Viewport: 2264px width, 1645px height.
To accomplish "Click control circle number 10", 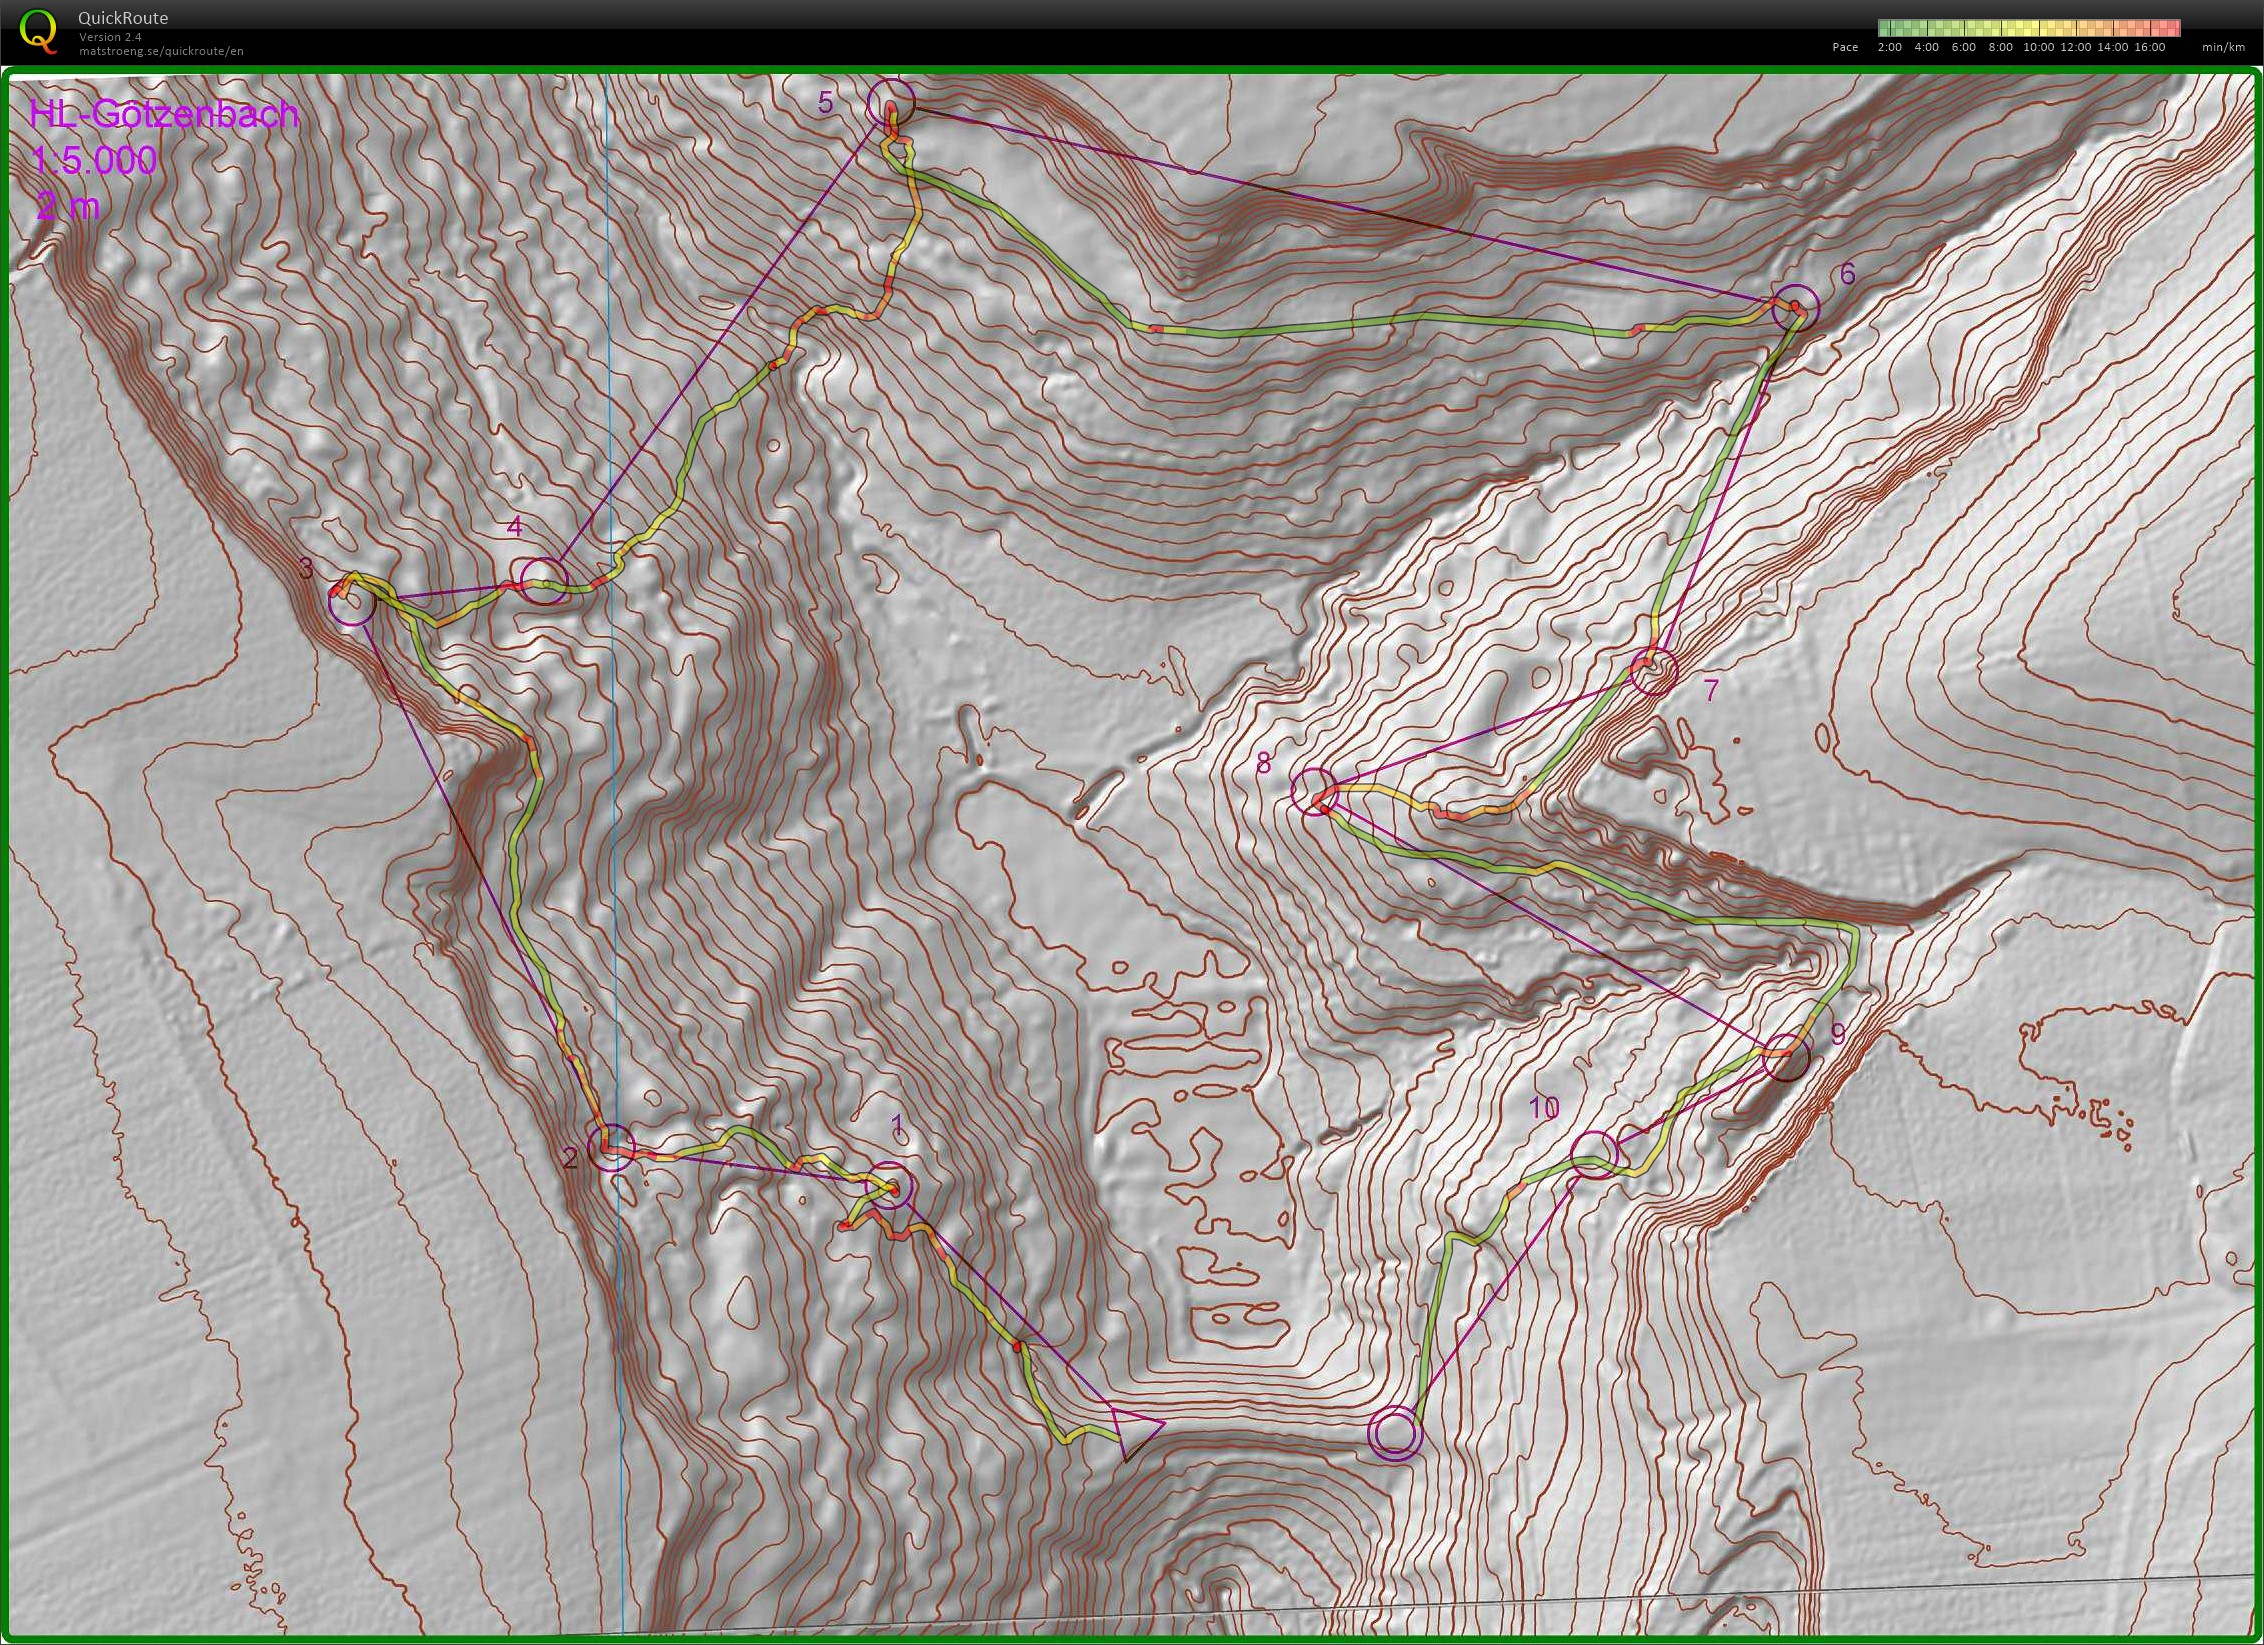I will coord(1594,1155).
